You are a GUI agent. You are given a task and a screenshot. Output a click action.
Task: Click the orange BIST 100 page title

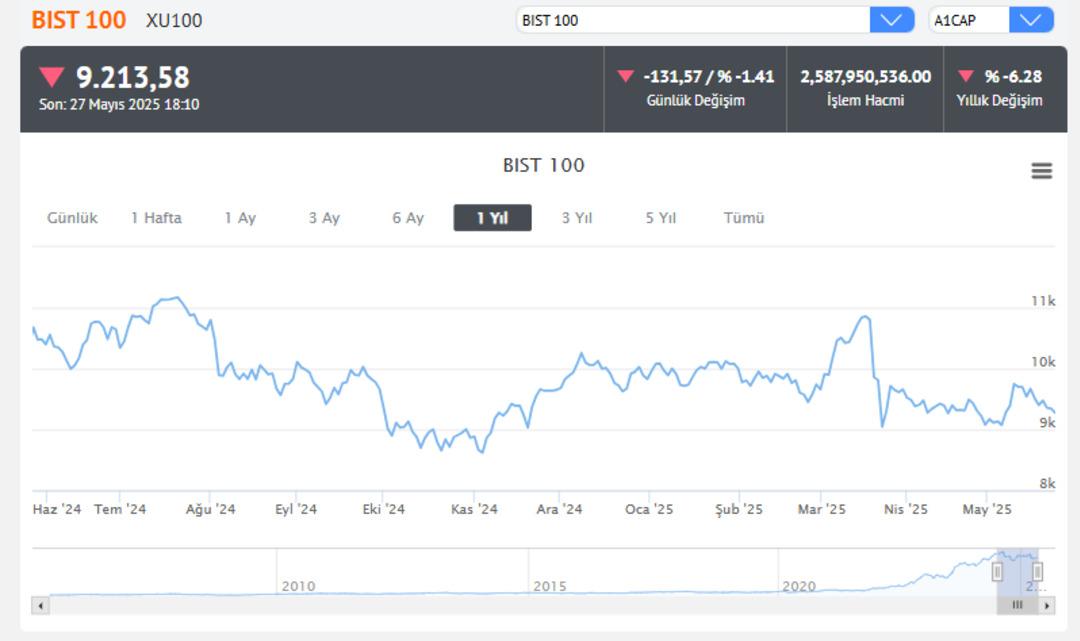(79, 20)
